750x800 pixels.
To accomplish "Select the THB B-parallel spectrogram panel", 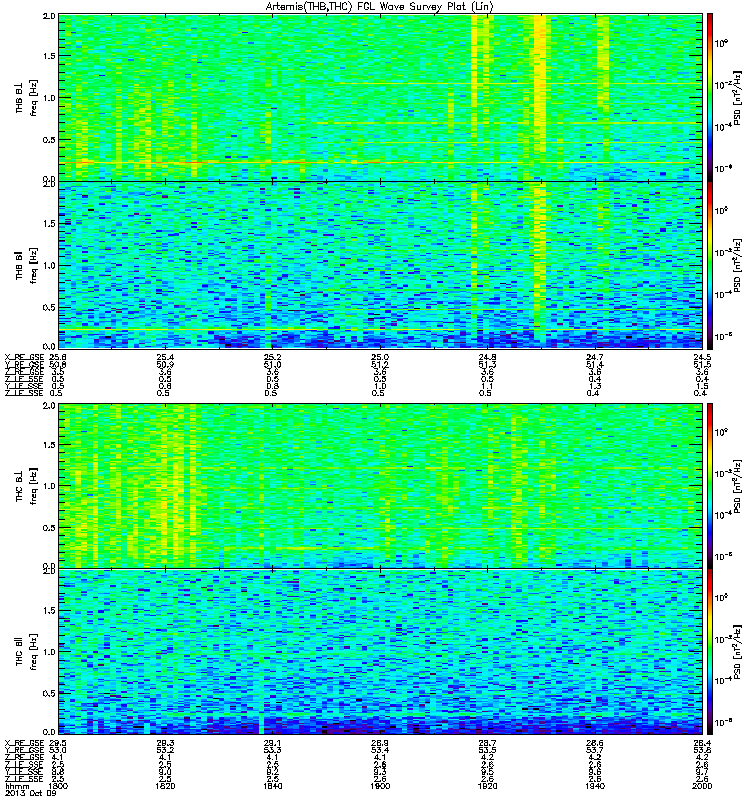I will click(x=381, y=265).
